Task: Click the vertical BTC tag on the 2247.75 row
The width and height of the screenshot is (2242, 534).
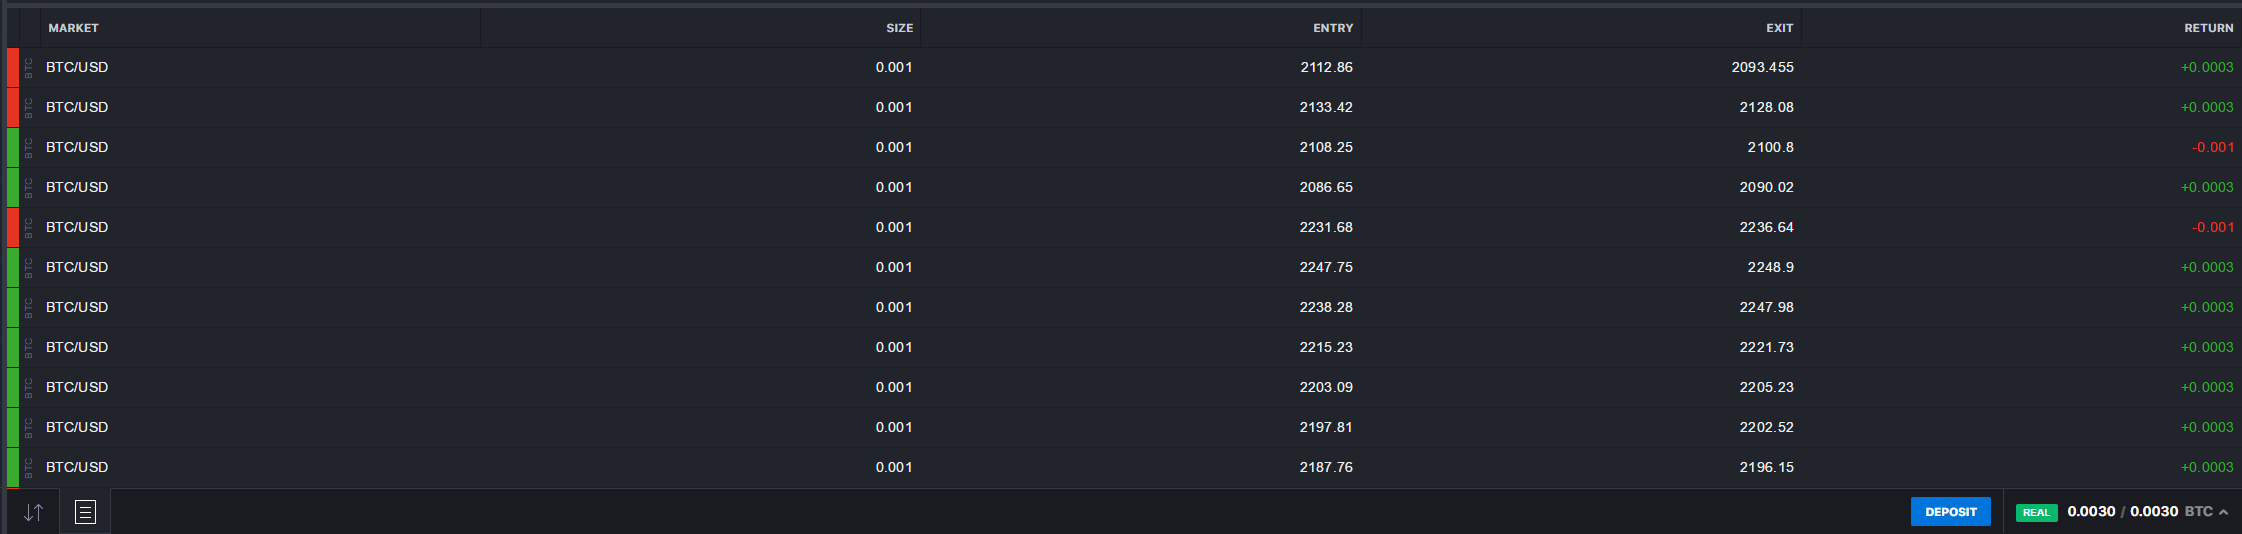Action: click(x=29, y=267)
